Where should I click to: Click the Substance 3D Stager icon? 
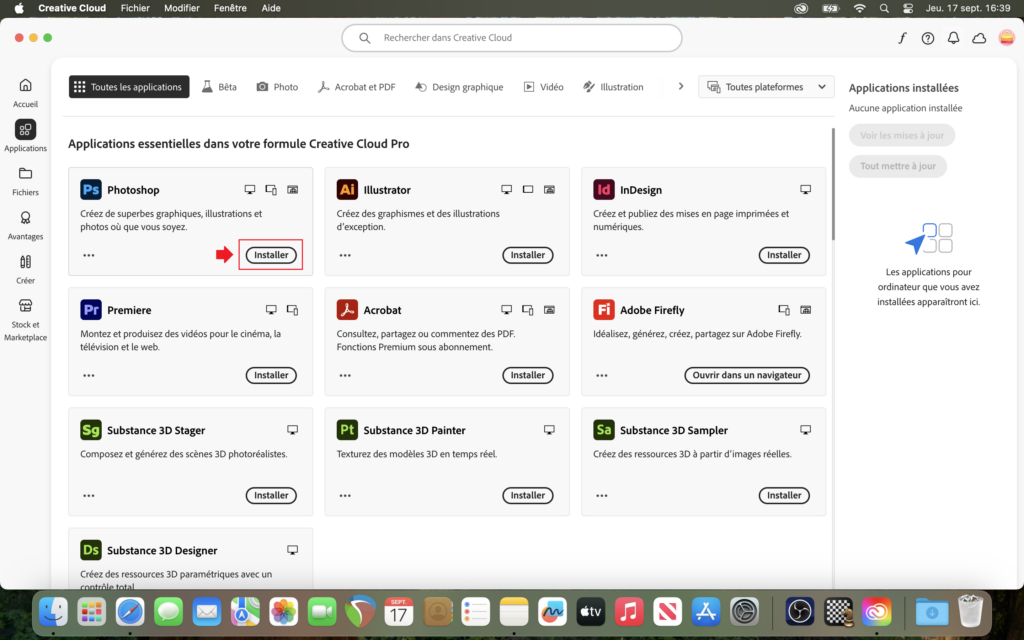point(91,430)
